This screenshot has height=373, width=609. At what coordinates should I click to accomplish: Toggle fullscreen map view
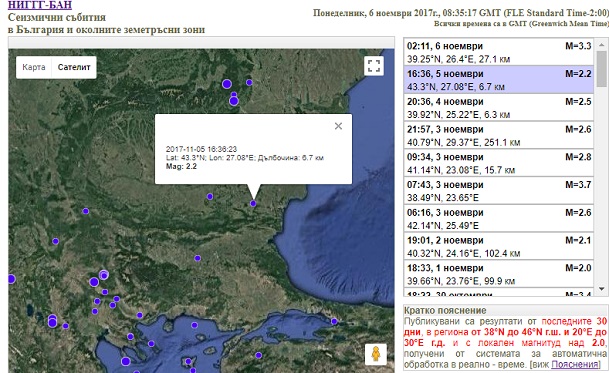point(374,66)
